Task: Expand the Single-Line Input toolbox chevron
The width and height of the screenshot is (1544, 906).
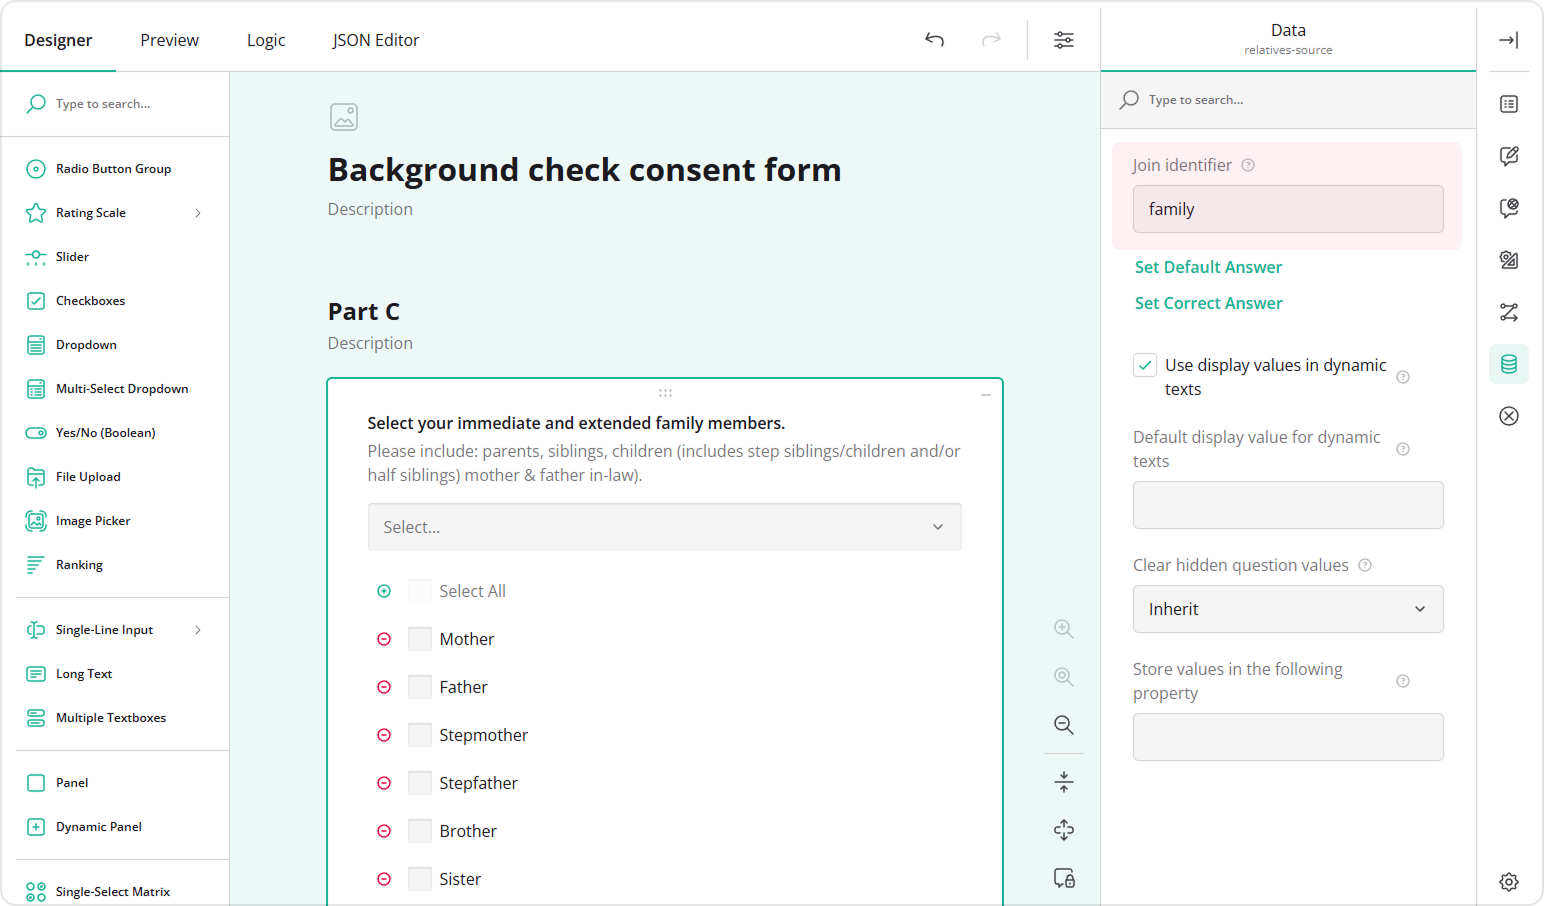Action: click(198, 629)
